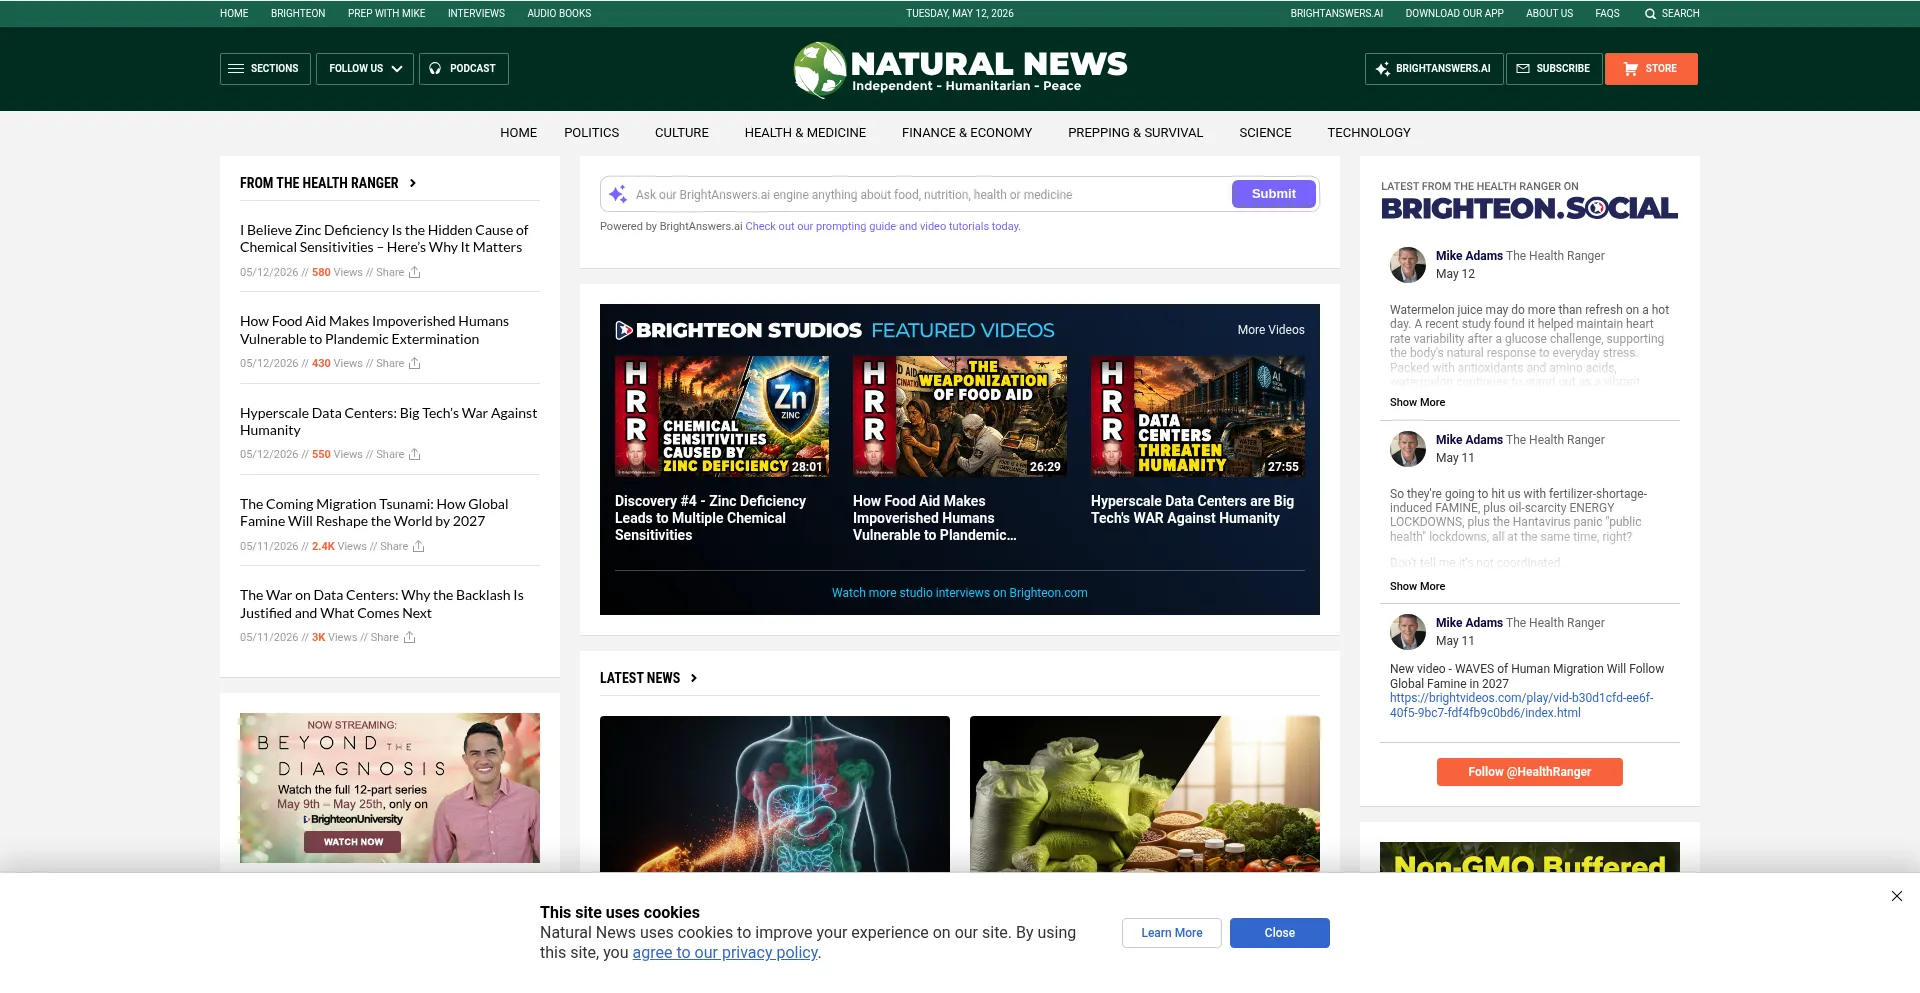
Task: Play the Data Centers Threaten Humanity thumbnail
Action: point(1198,416)
